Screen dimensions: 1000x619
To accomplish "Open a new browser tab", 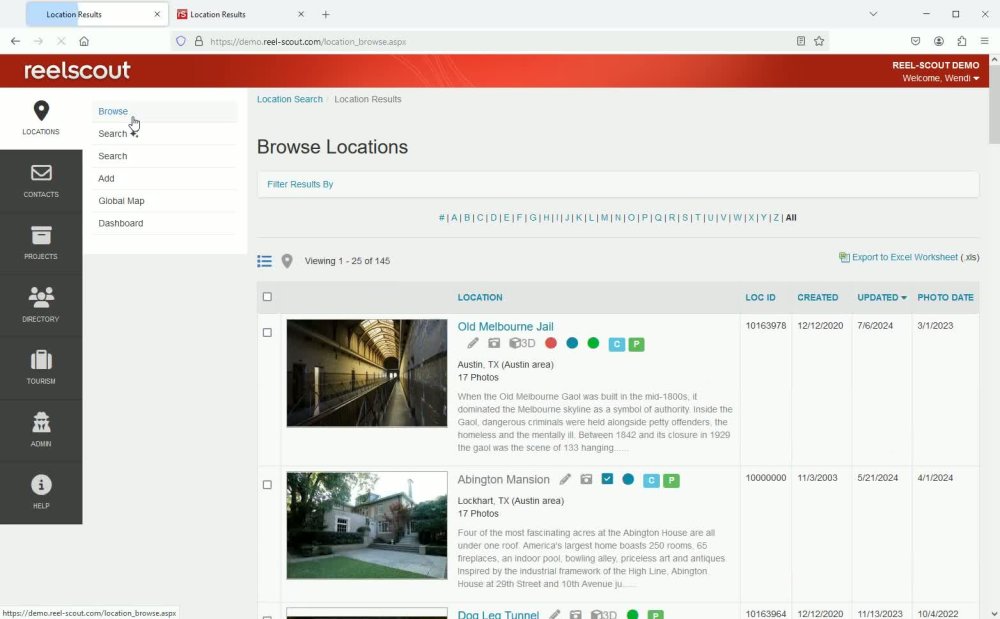I will (325, 14).
